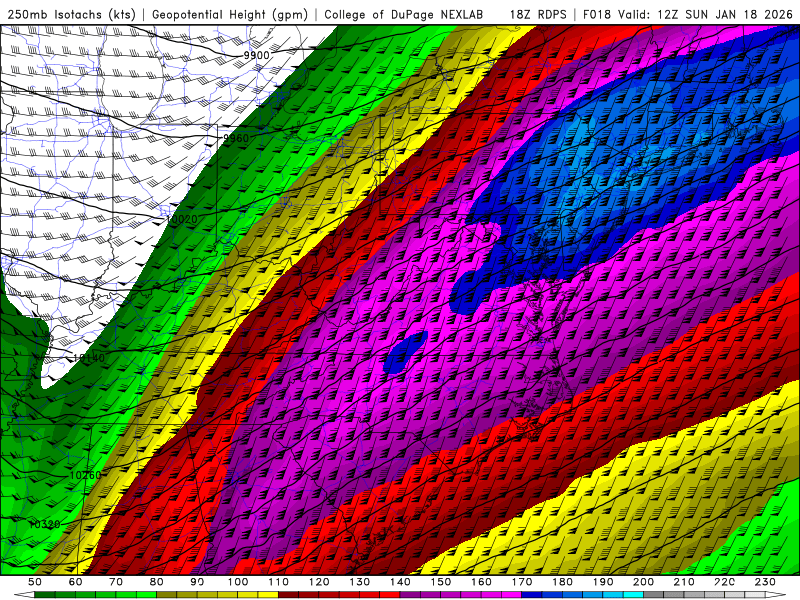
Task: Click the bright yellow swatch just left of the 110 mark
Action: point(268,595)
